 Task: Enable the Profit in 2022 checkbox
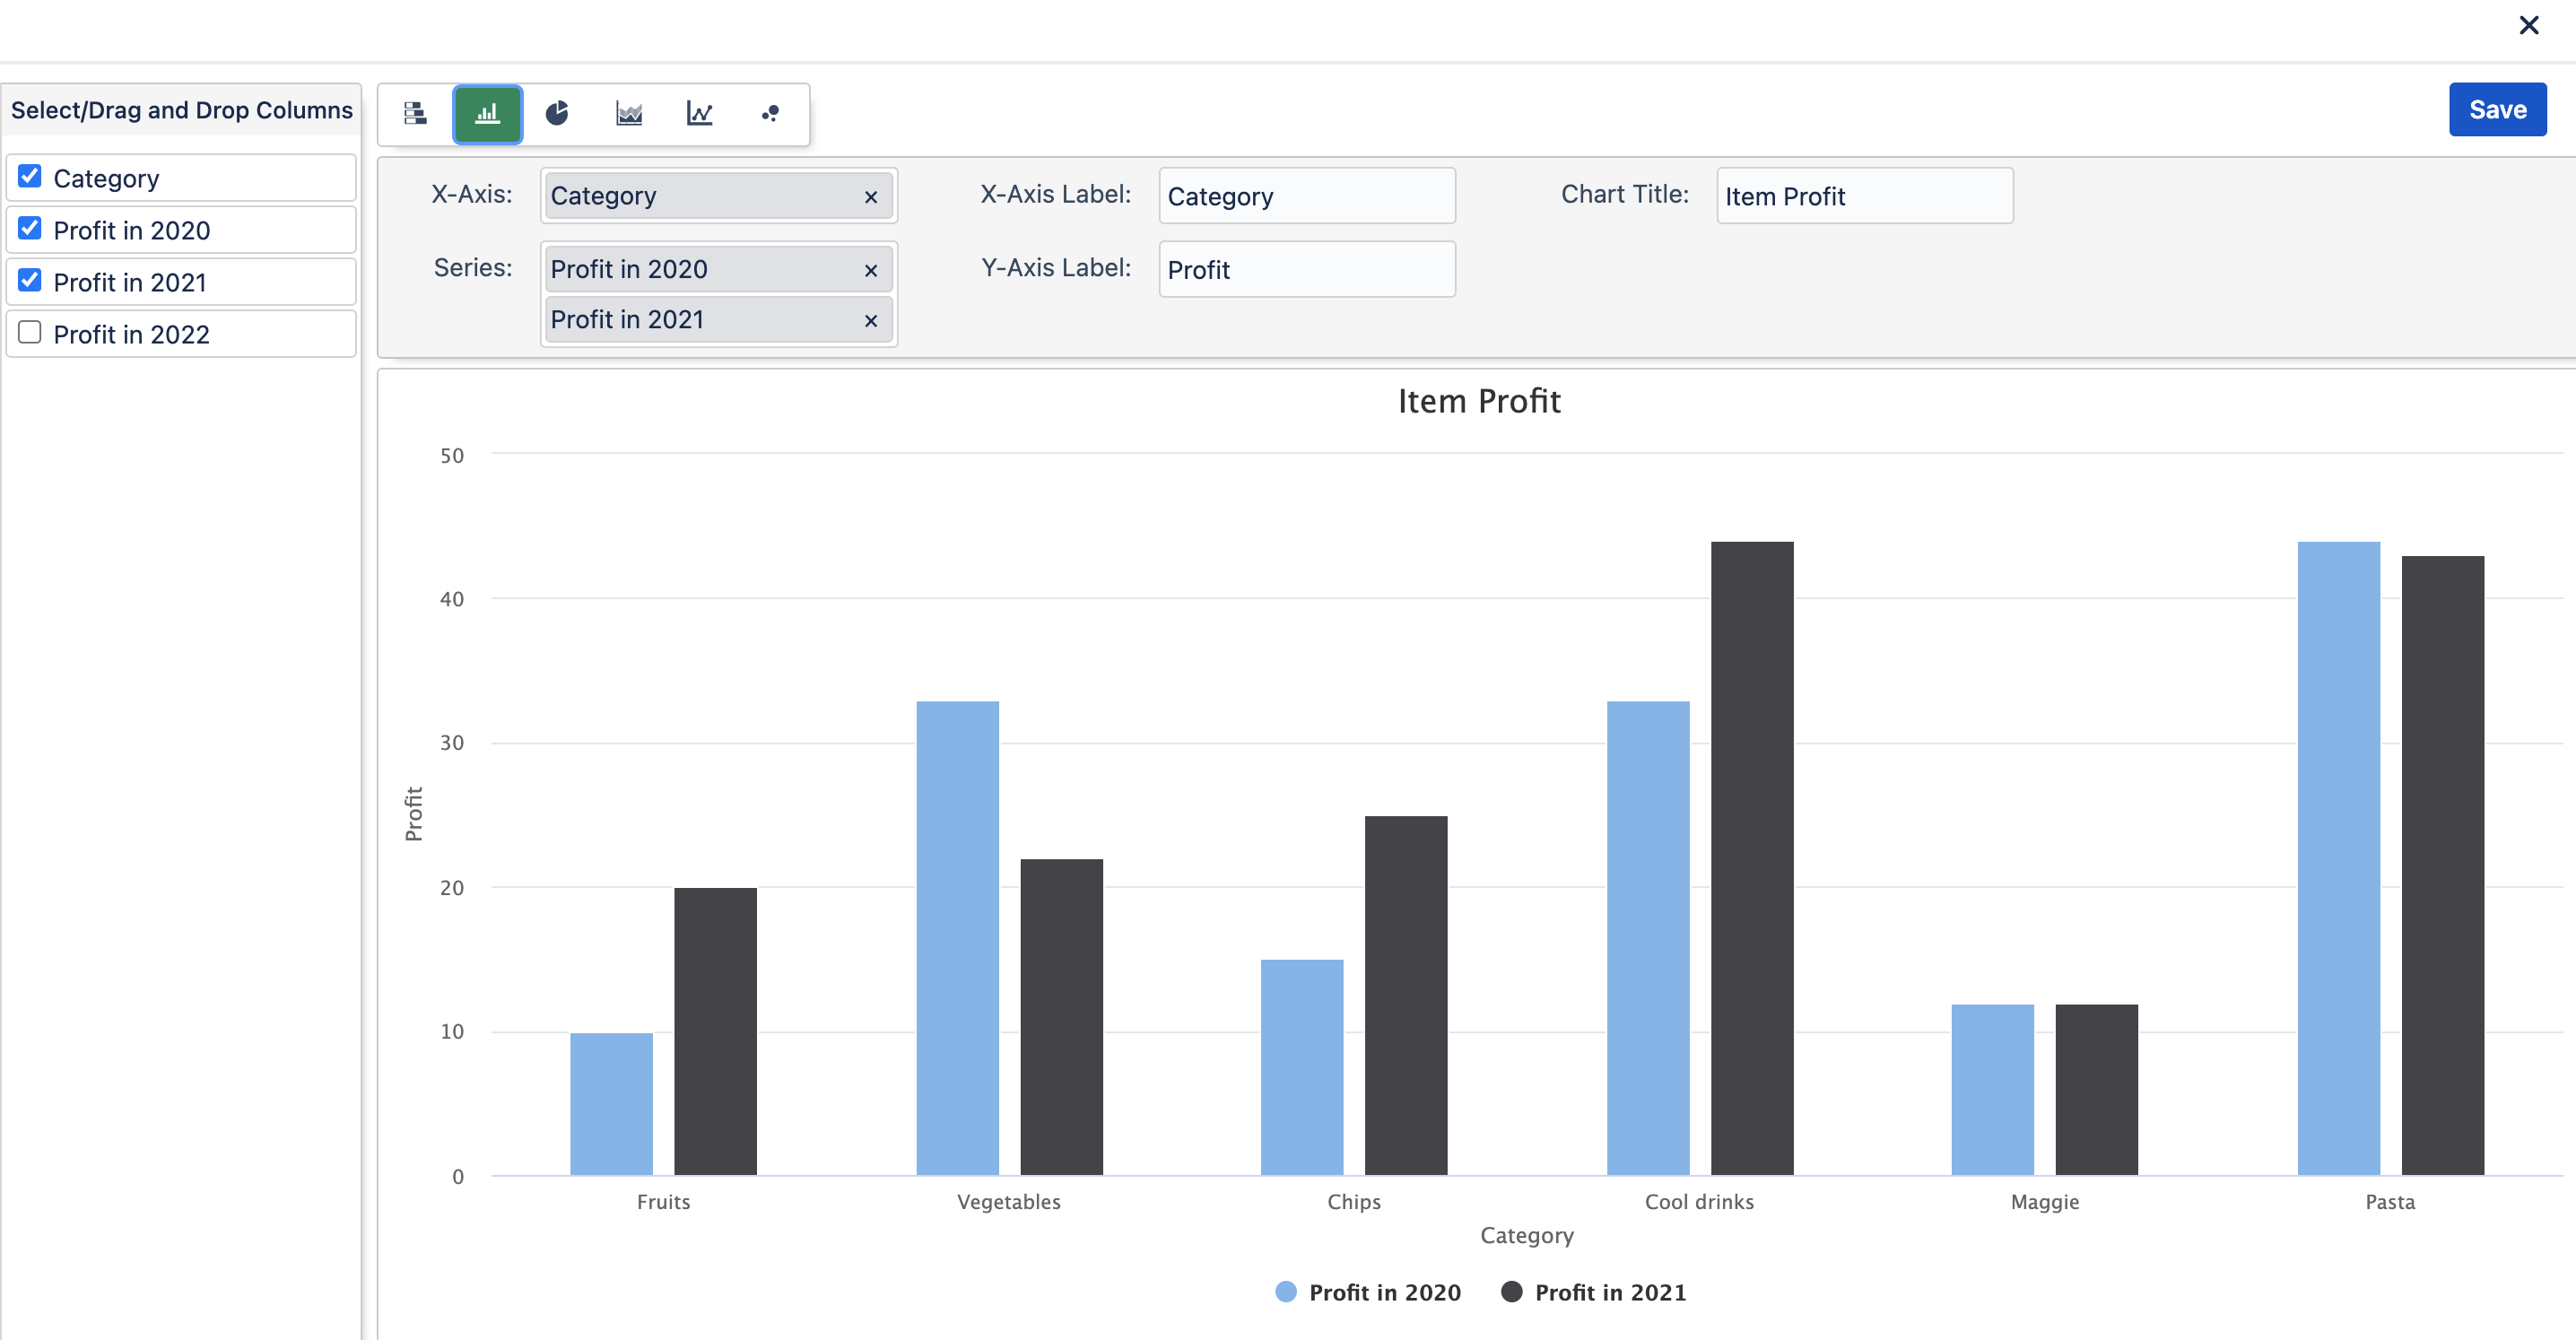30,333
